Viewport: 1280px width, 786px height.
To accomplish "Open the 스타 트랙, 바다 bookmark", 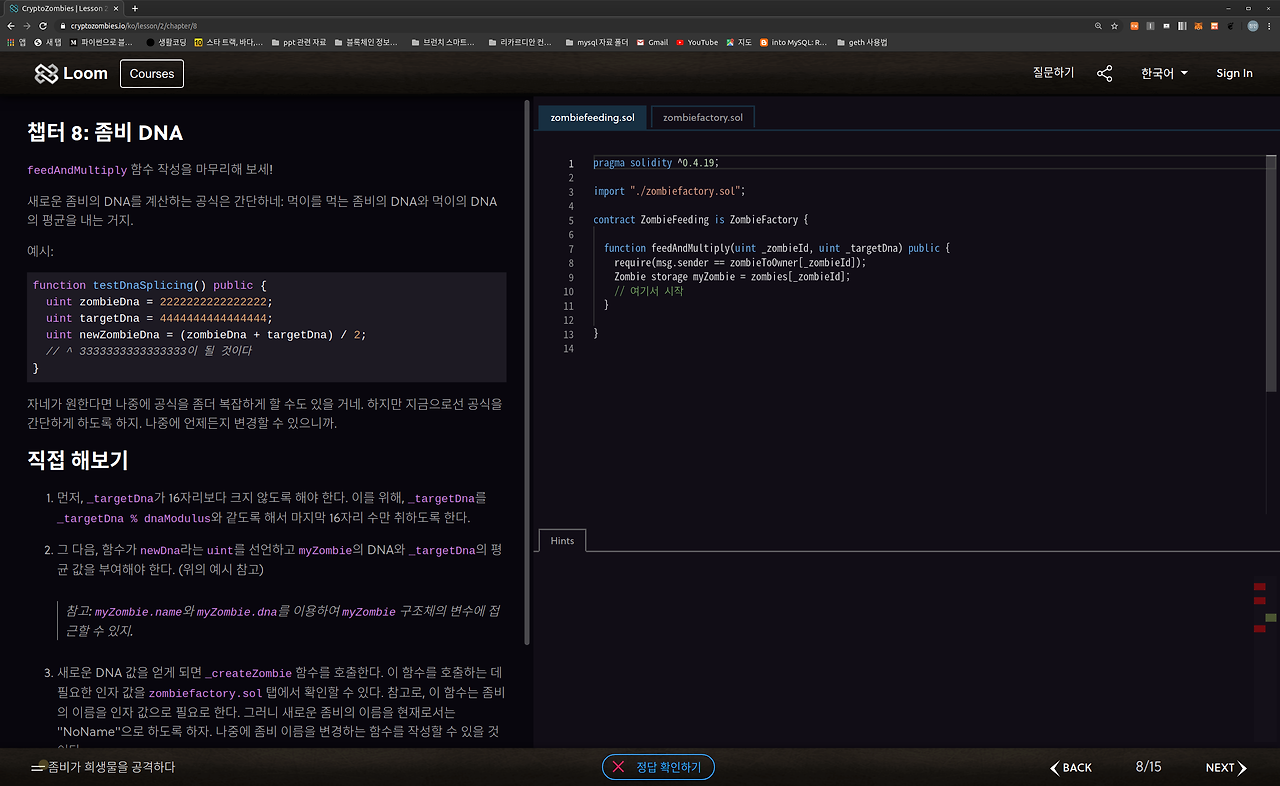I will click(229, 42).
